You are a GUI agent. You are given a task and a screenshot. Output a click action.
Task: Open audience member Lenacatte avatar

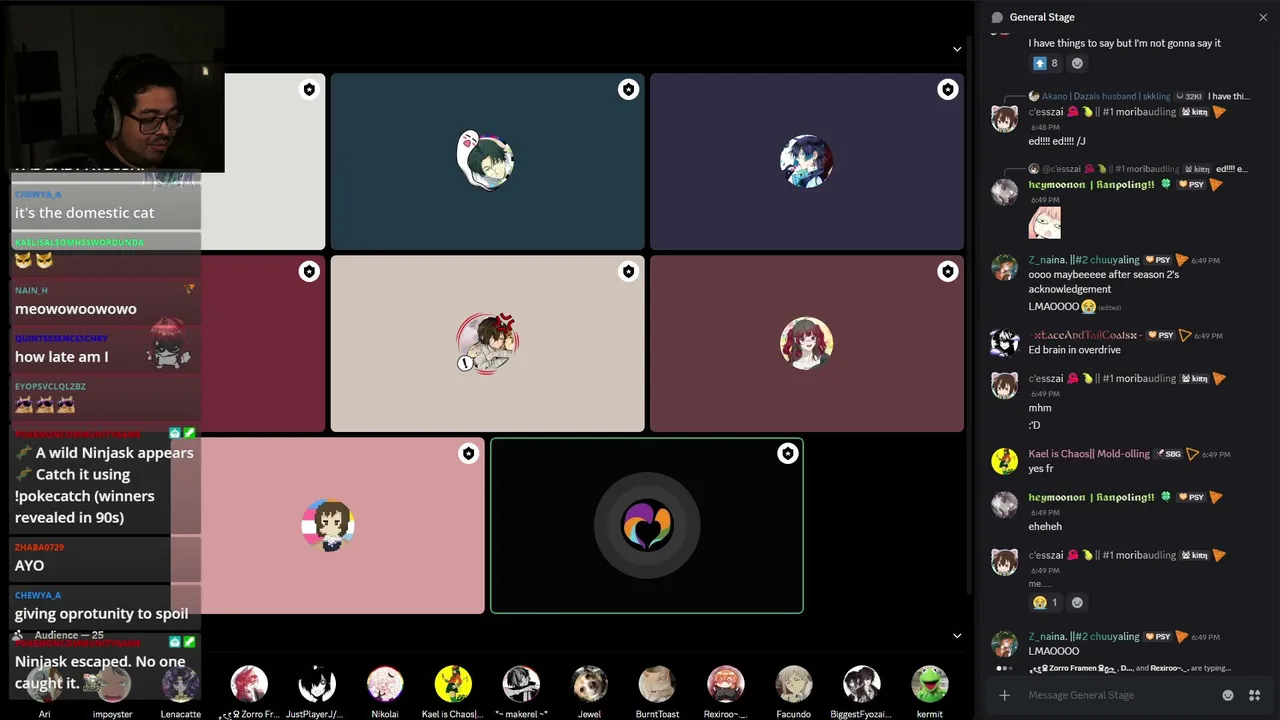[181, 684]
